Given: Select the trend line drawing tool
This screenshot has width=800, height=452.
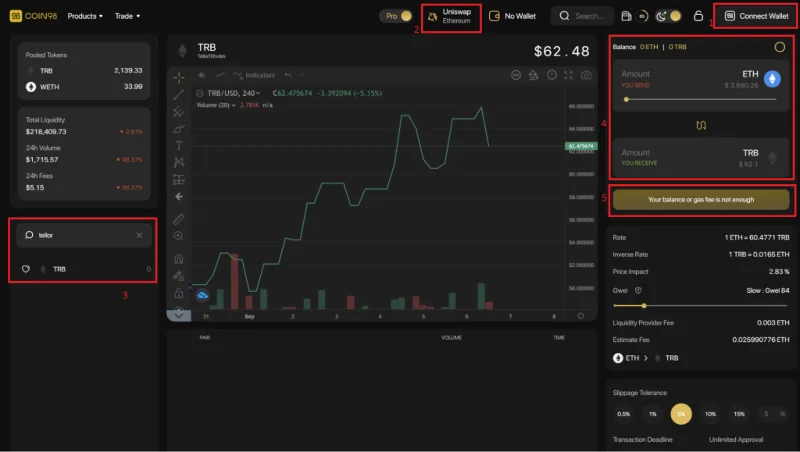Looking at the screenshot, I should tap(179, 94).
